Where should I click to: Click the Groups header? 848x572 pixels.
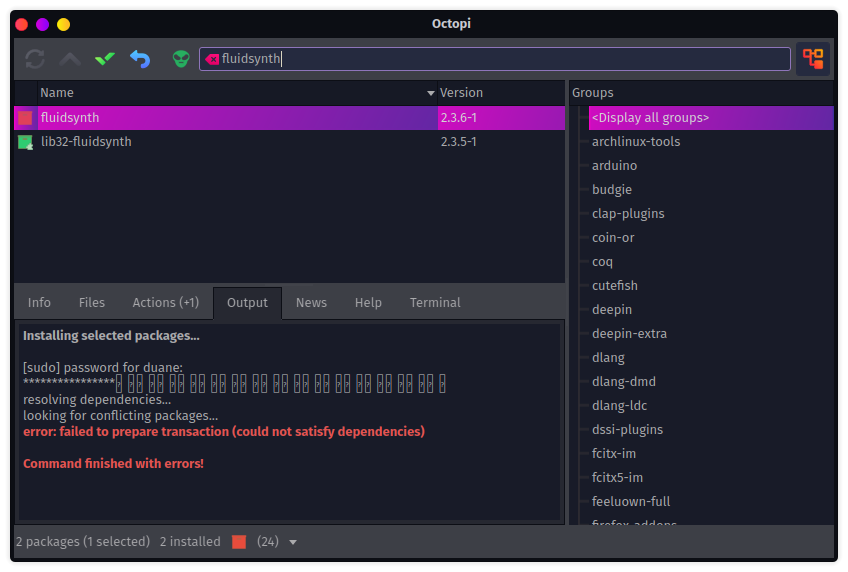(701, 93)
